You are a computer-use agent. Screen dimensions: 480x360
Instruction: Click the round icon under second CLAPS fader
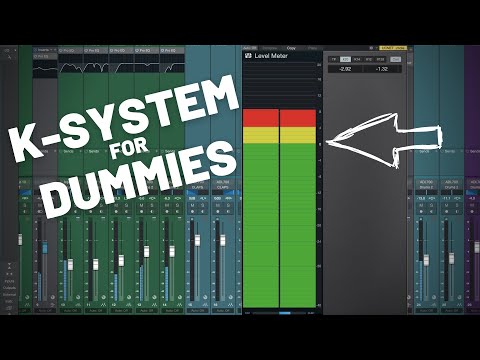[x=230, y=297]
